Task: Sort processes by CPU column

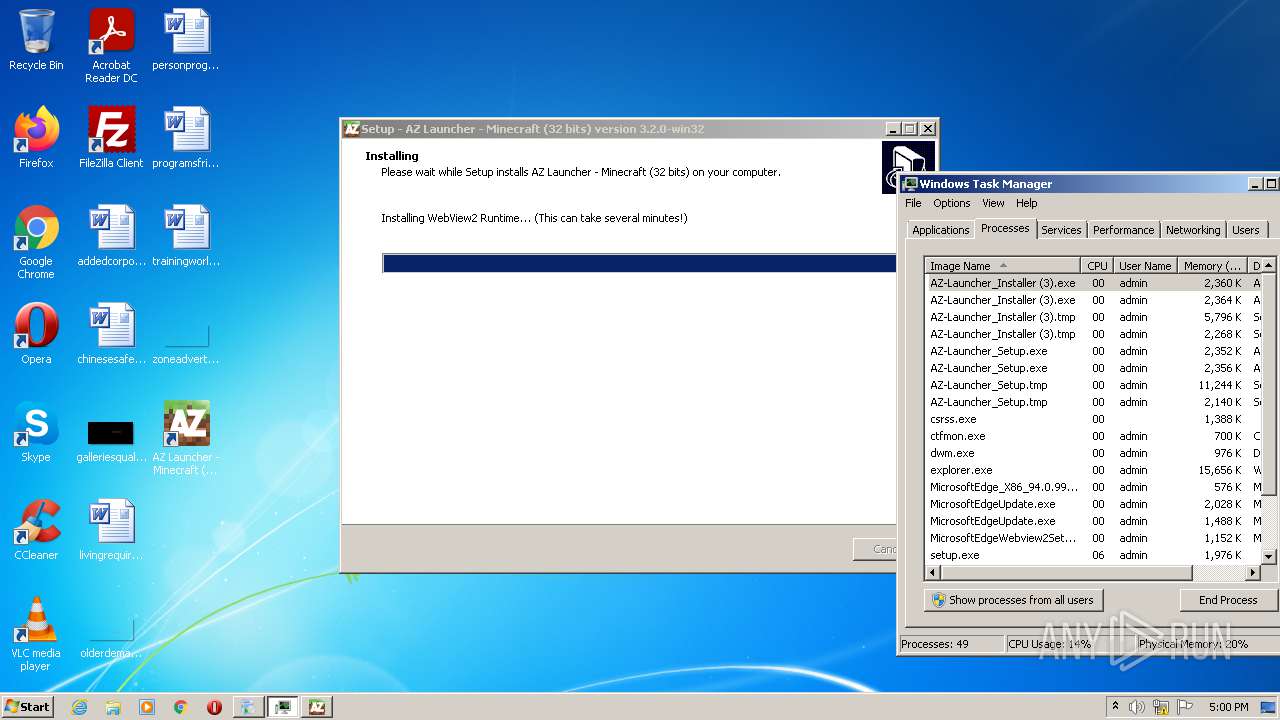Action: click(1097, 266)
